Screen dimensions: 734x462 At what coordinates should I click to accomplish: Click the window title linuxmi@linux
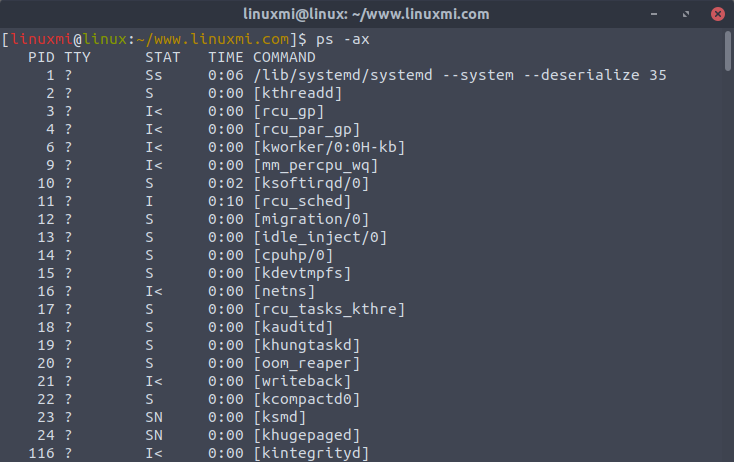pos(367,14)
